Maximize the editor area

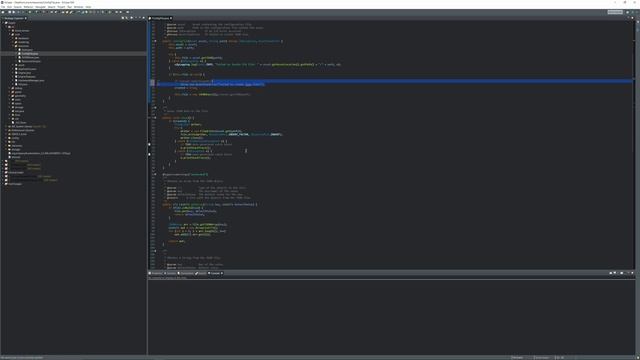pos(632,18)
